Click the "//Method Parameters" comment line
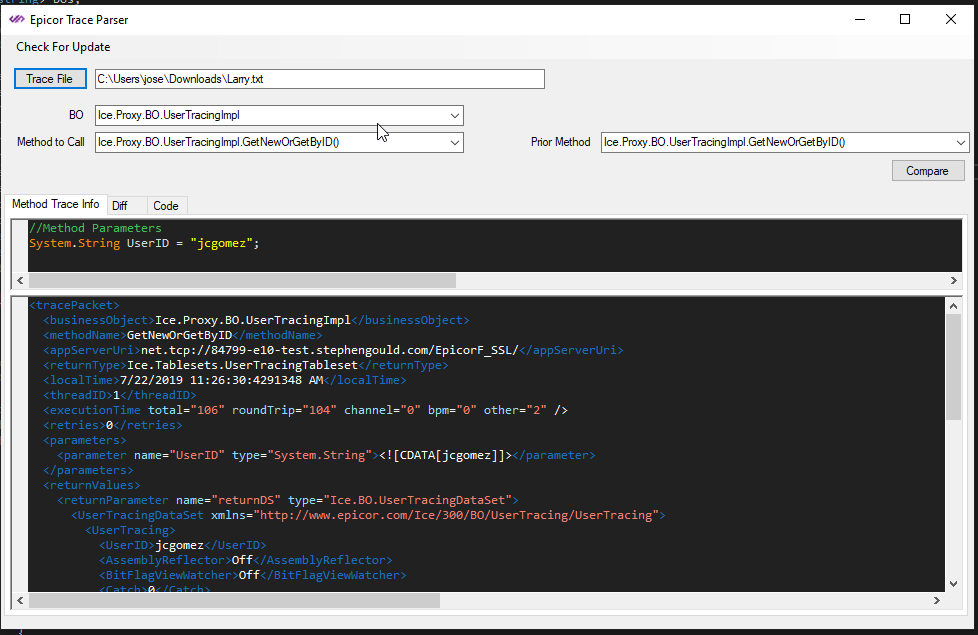Screen dimensions: 978x635 tap(95, 228)
